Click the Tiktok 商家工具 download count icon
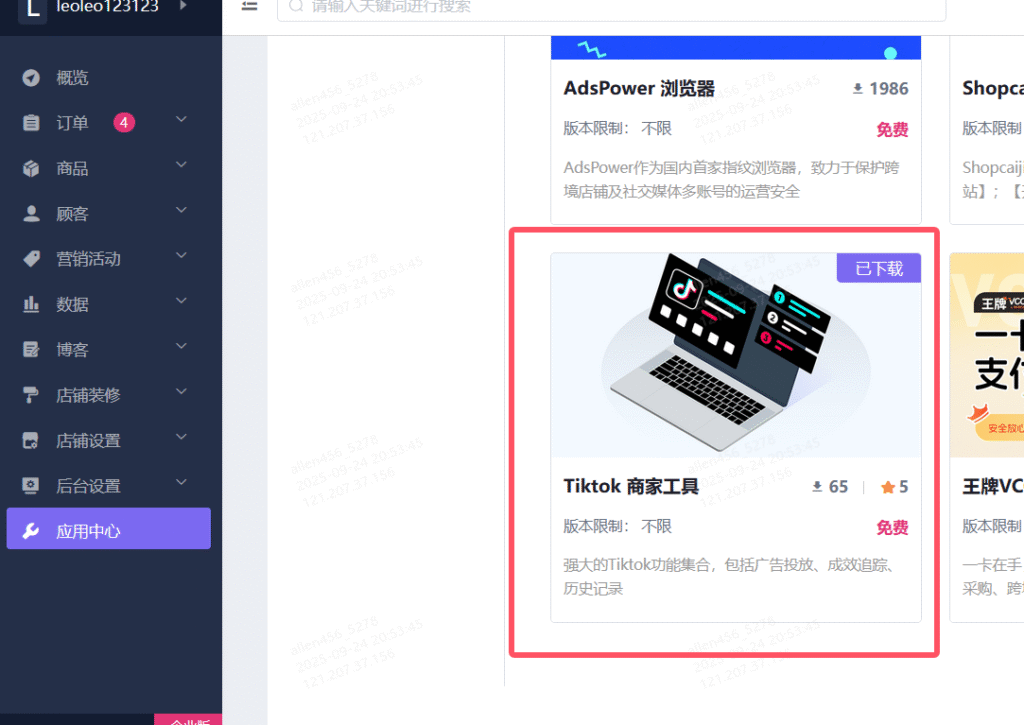The height and width of the screenshot is (725, 1024). [817, 487]
